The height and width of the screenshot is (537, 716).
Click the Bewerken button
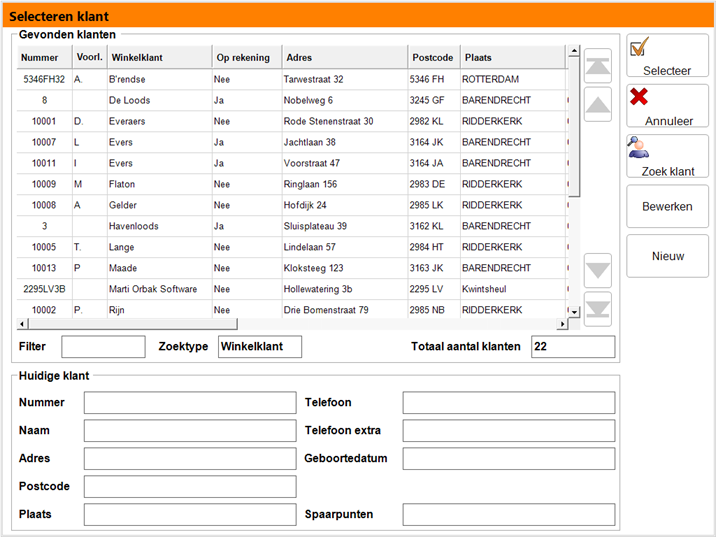(x=667, y=206)
